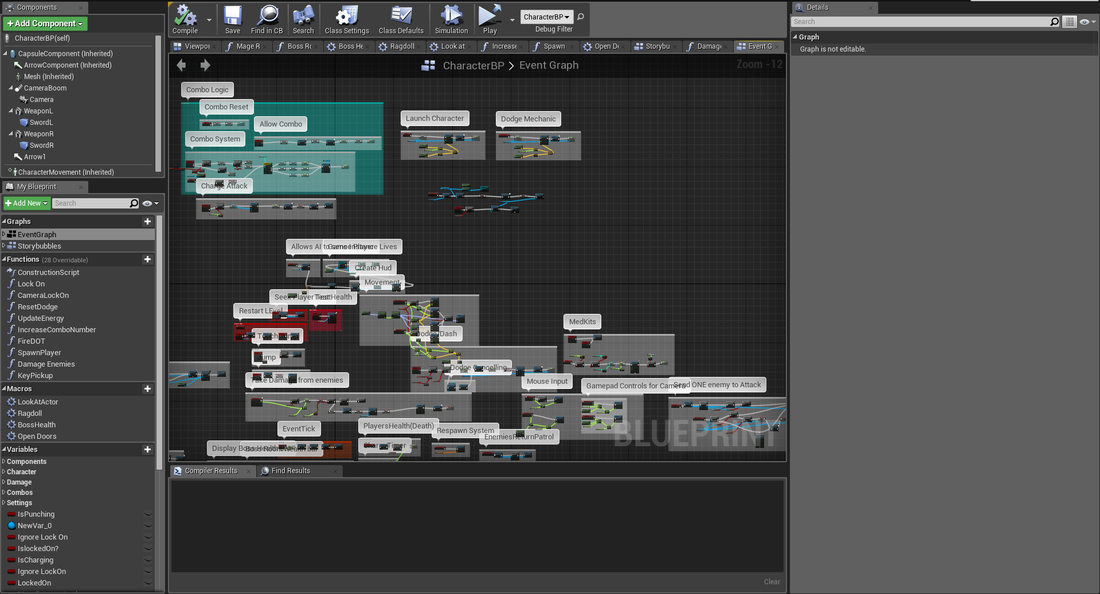Toggle the IsPunching variable's visibility eye
Image resolution: width=1100 pixels, height=594 pixels.
point(148,514)
